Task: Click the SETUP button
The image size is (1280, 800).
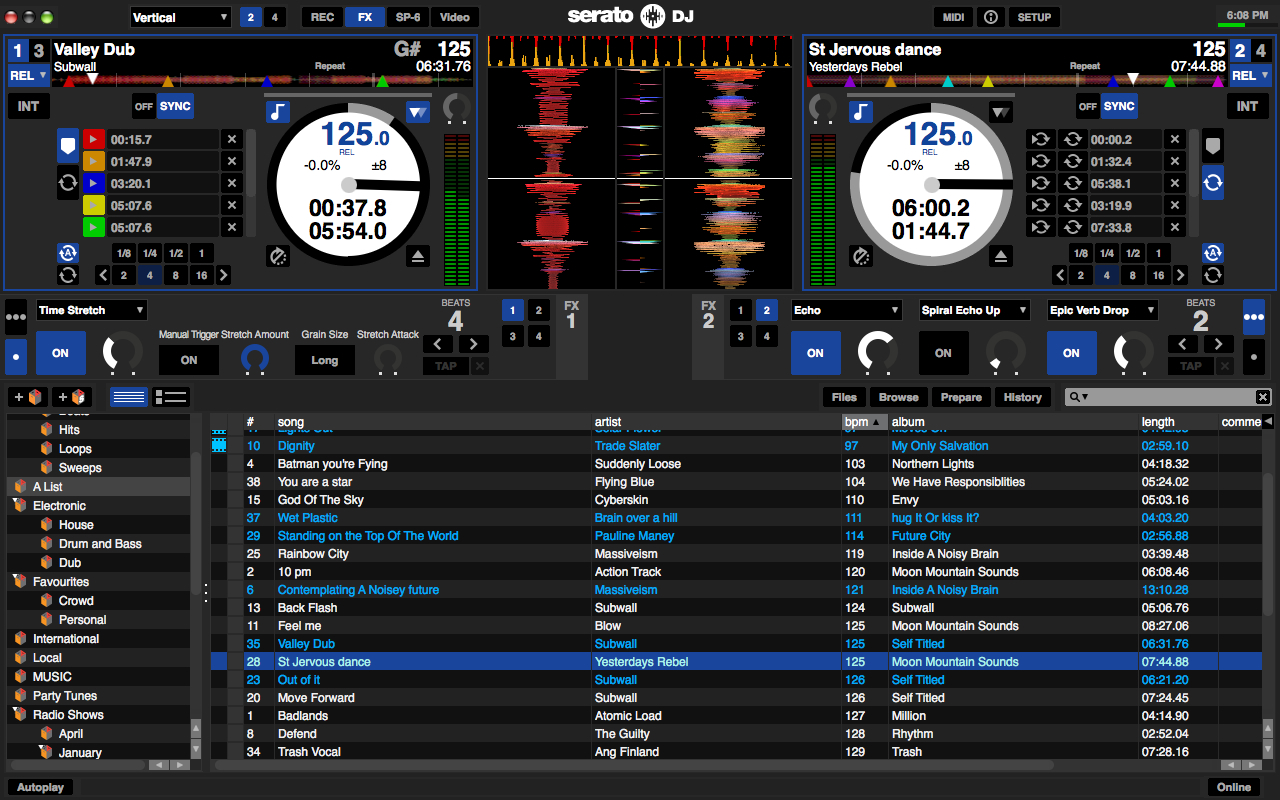Action: coord(1034,17)
